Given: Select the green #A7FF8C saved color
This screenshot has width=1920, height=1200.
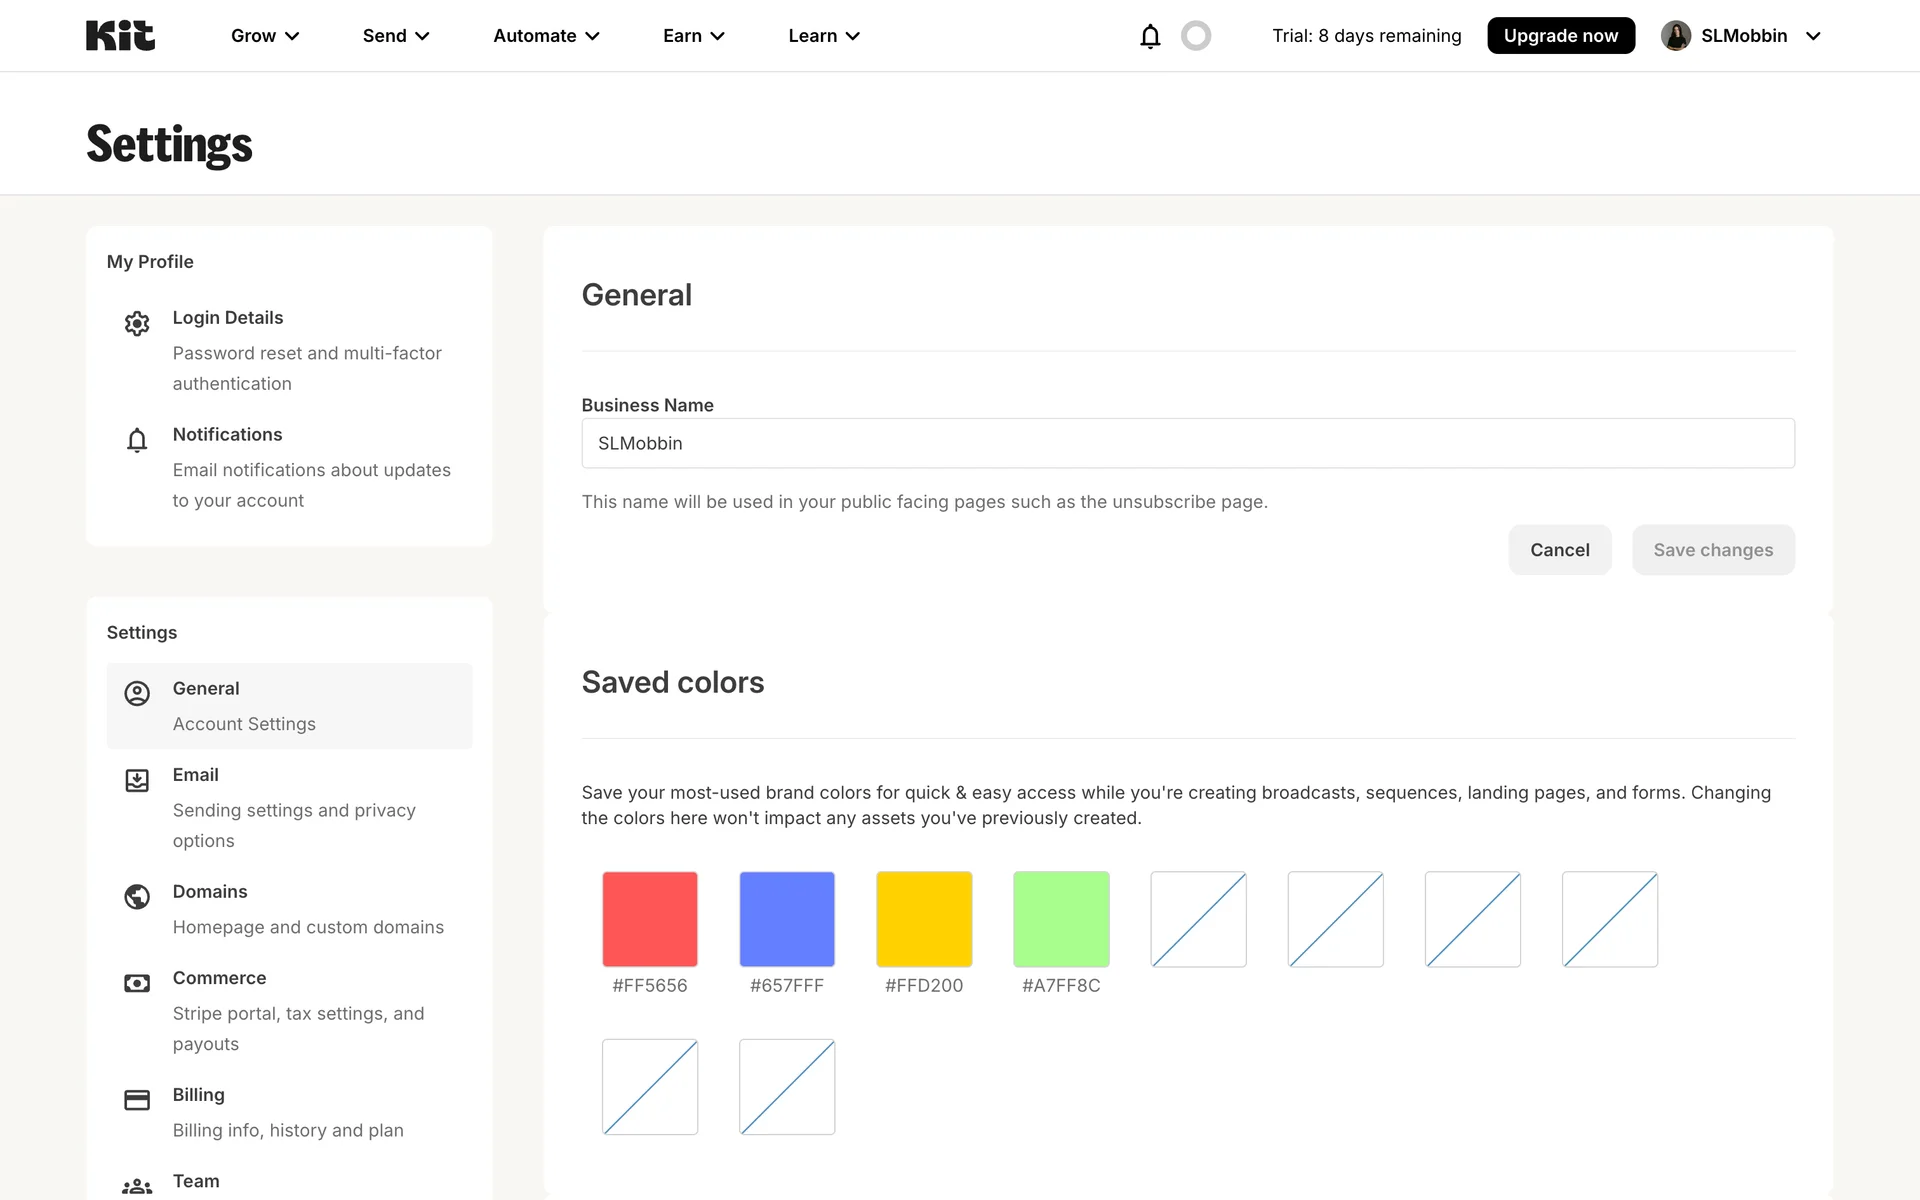Looking at the screenshot, I should 1061,919.
